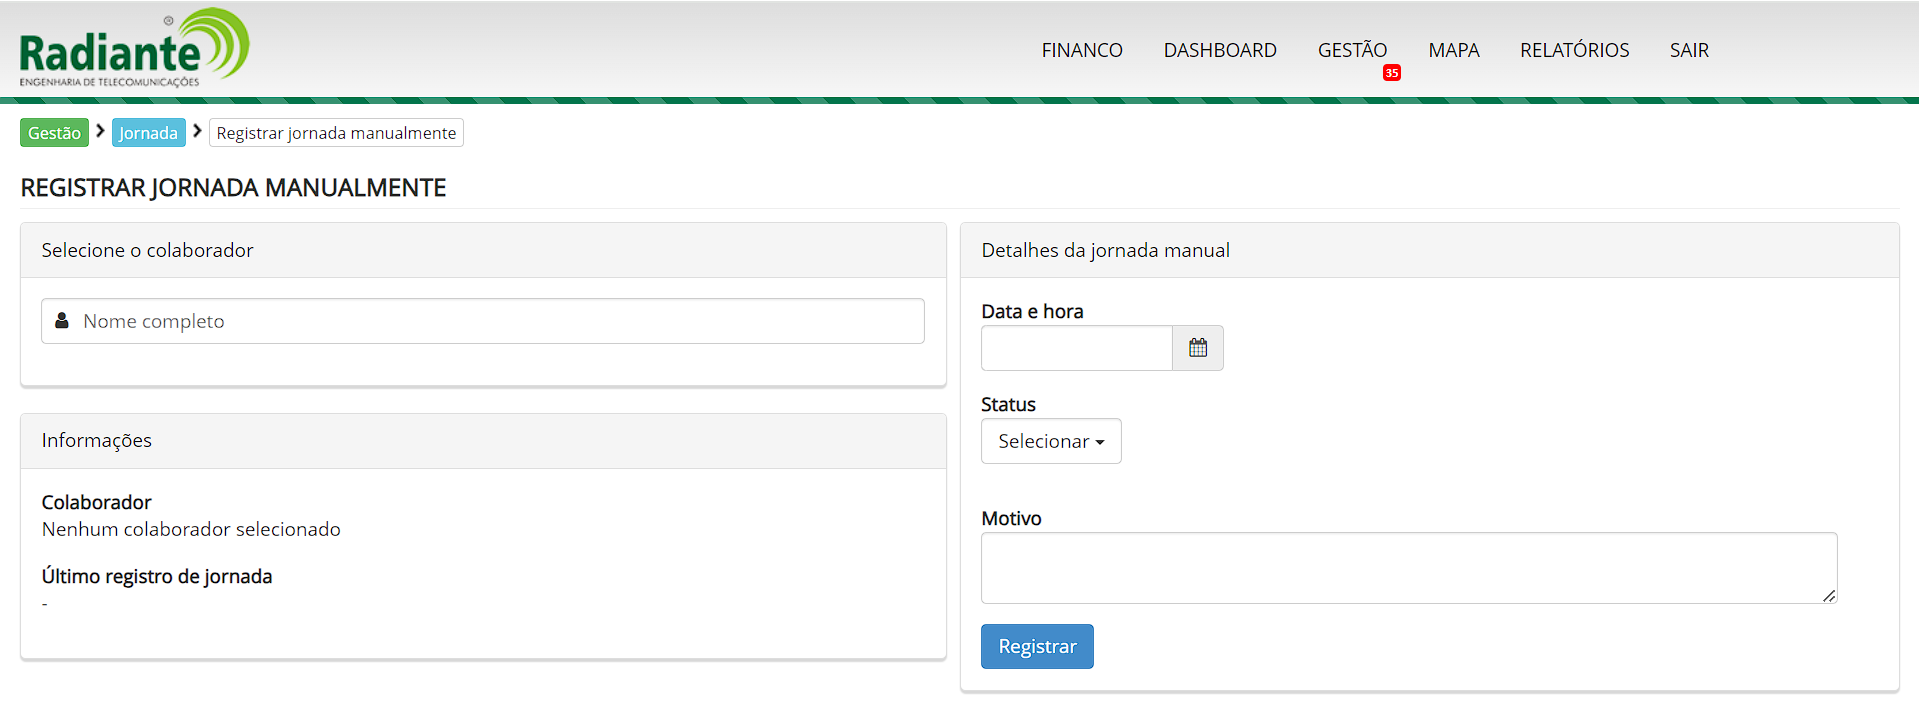The height and width of the screenshot is (706, 1919).
Task: Open the calendar date picker icon
Action: pyautogui.click(x=1198, y=348)
